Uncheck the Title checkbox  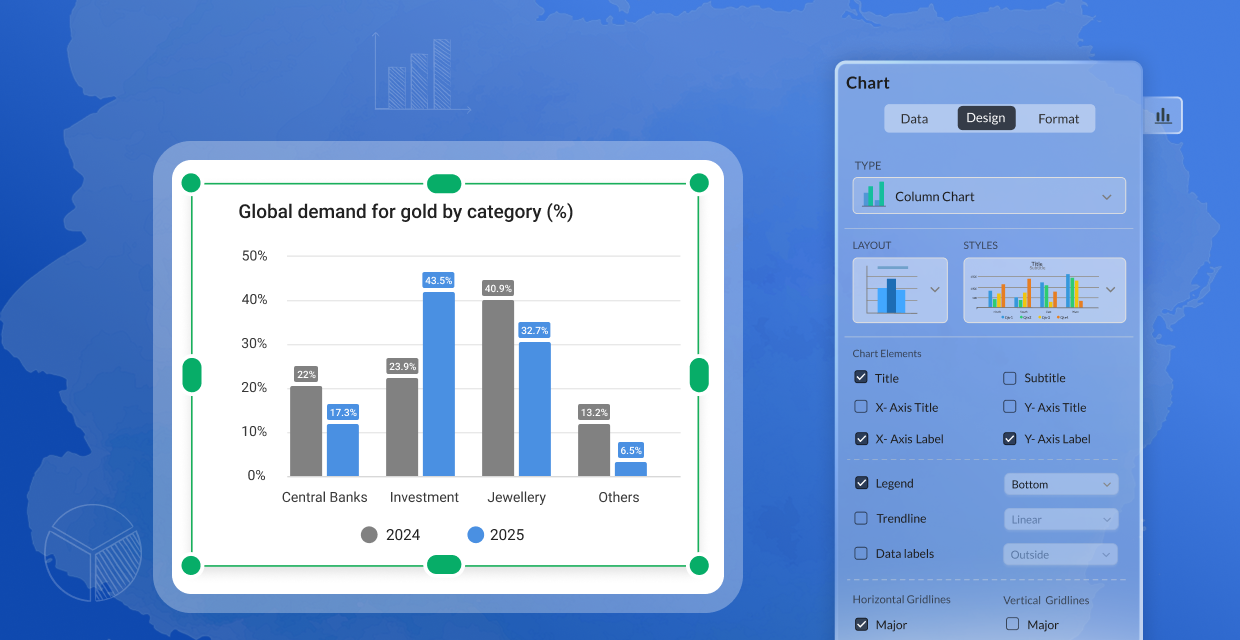[x=861, y=378]
